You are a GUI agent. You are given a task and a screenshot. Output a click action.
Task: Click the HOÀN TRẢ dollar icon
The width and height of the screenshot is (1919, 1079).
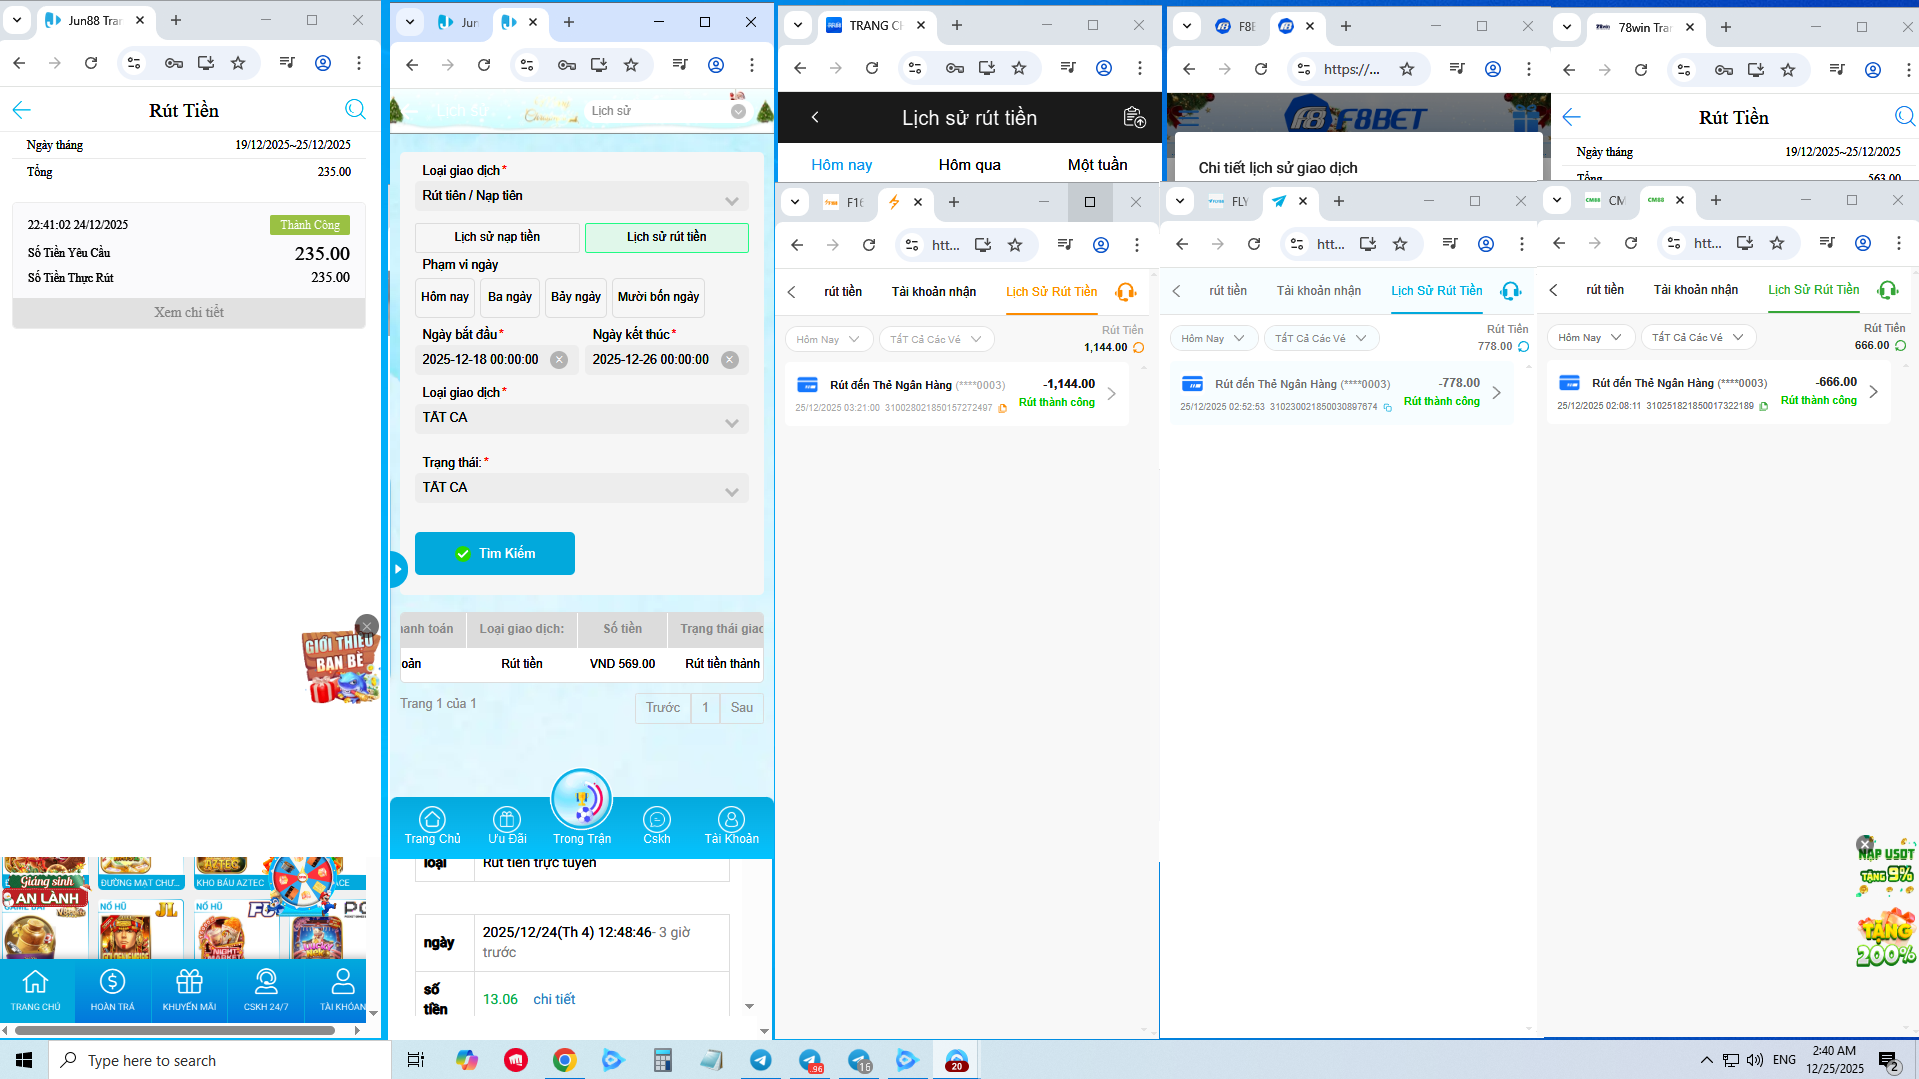tap(112, 988)
